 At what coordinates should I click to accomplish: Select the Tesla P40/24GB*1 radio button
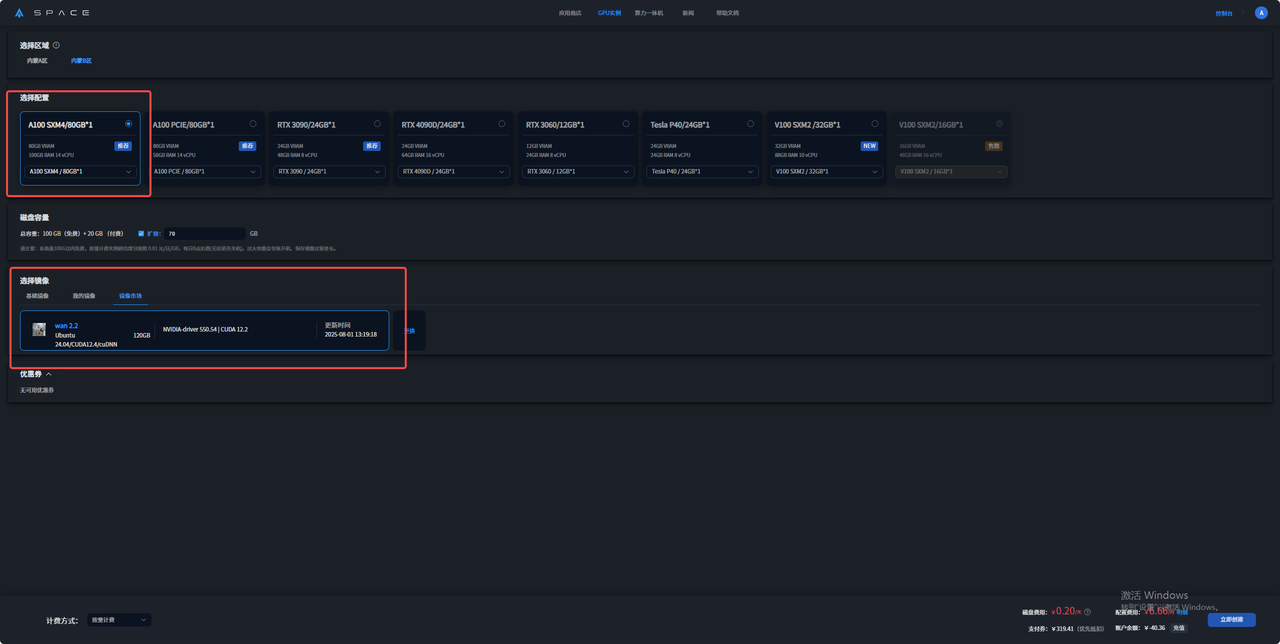[x=751, y=124]
